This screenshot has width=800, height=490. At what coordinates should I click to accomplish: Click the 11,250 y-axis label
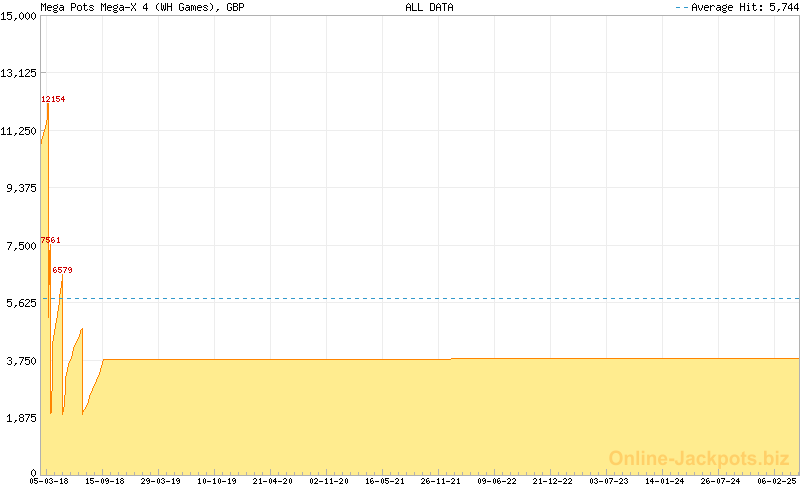[19, 130]
